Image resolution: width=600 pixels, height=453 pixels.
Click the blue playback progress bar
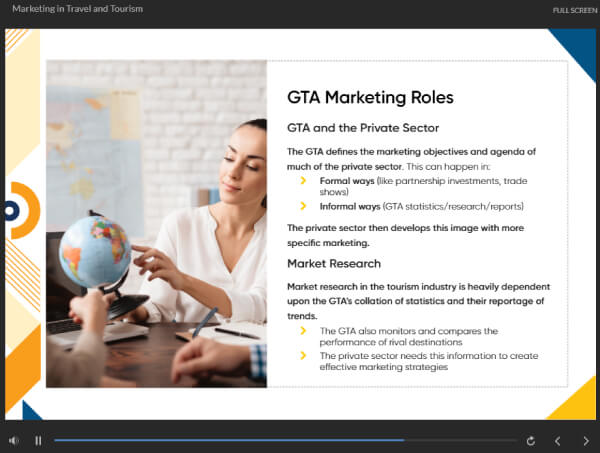229,440
